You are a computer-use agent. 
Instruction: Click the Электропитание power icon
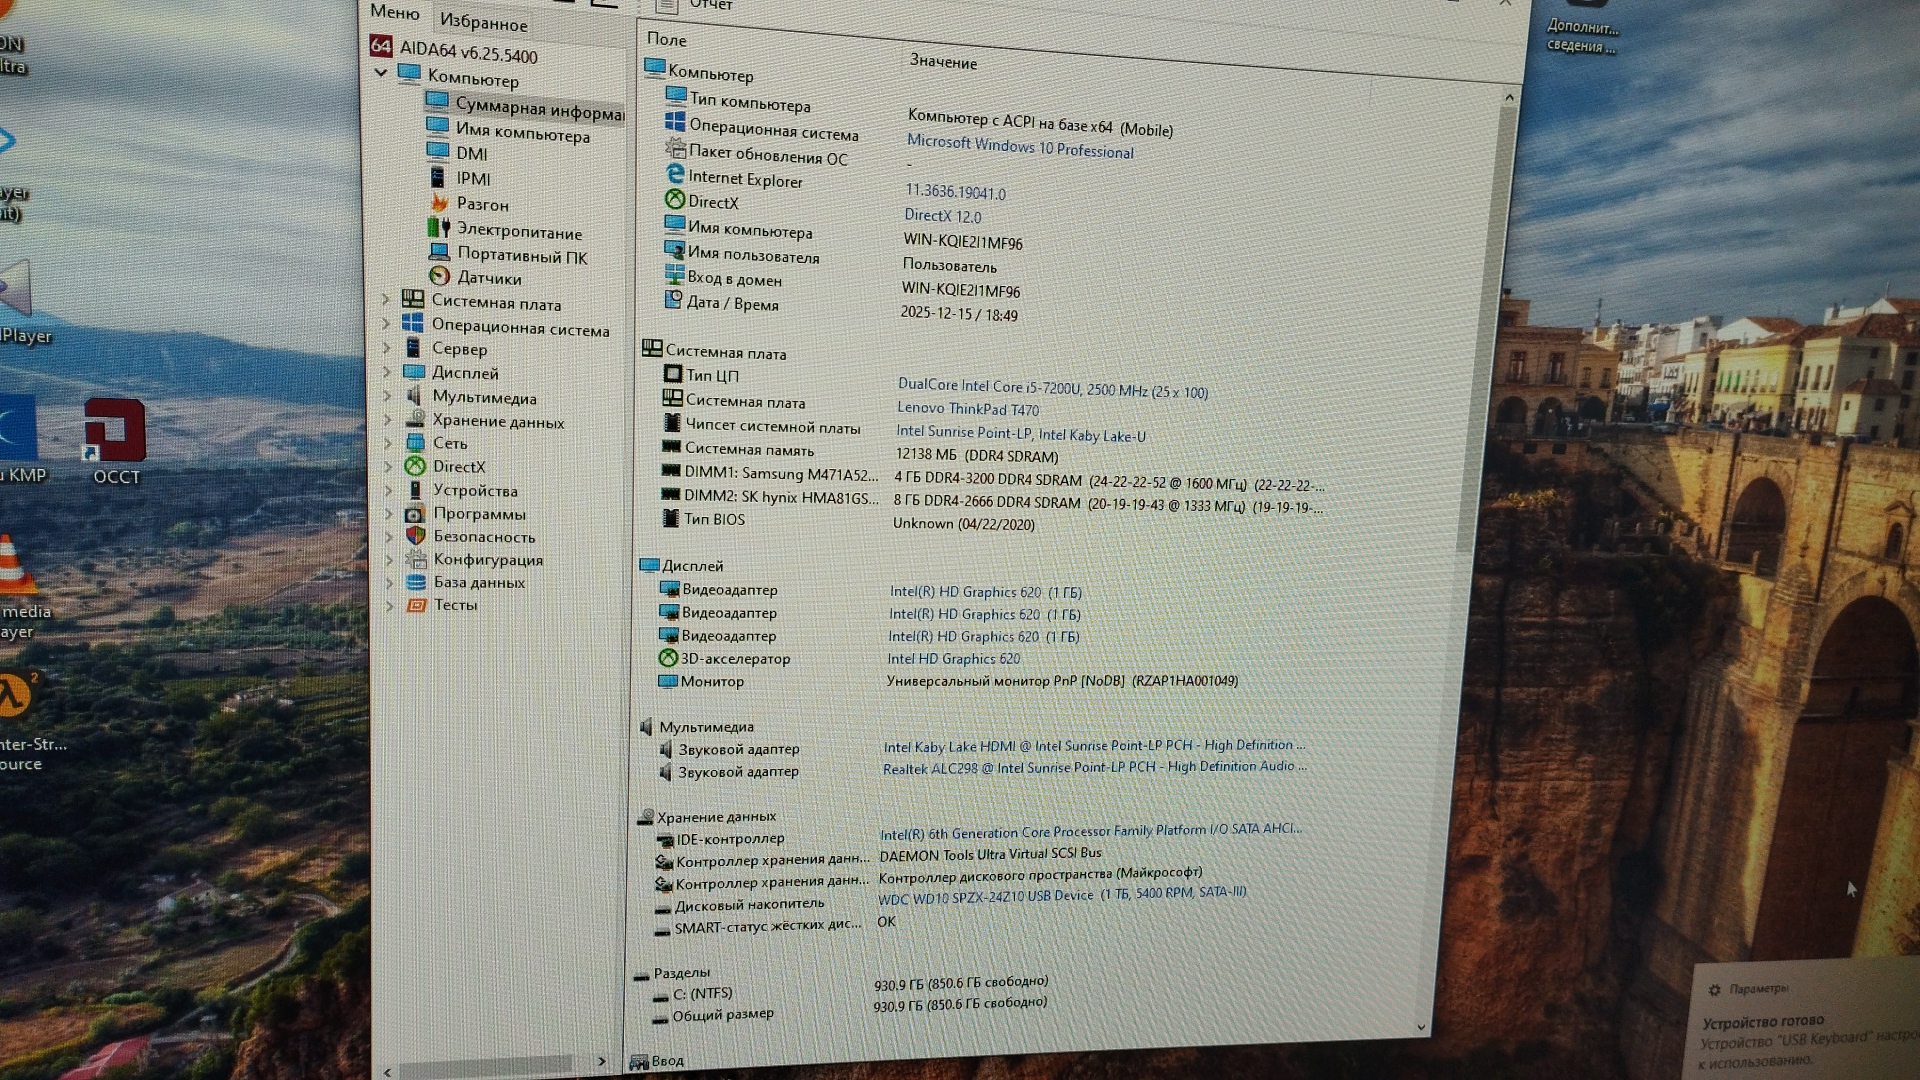point(439,228)
